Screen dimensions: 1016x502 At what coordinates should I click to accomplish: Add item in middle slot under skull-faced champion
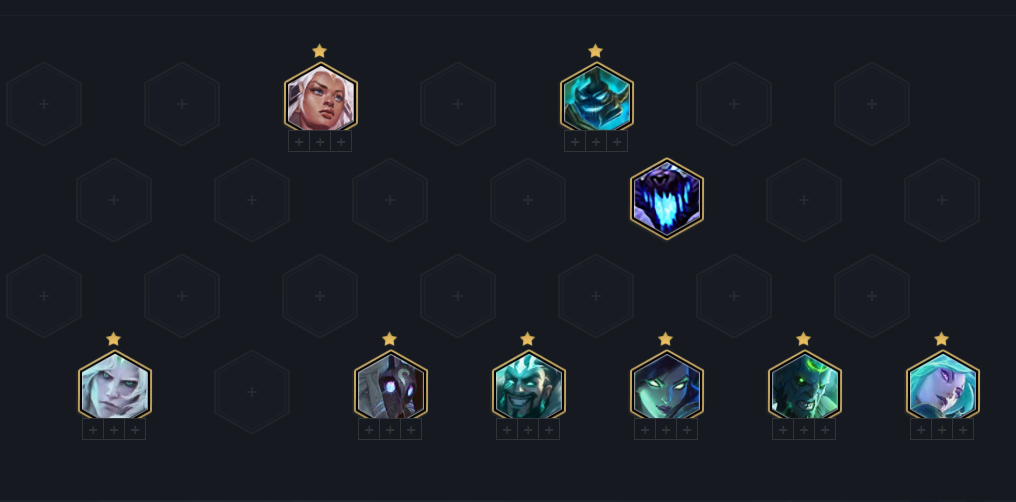[x=596, y=141]
